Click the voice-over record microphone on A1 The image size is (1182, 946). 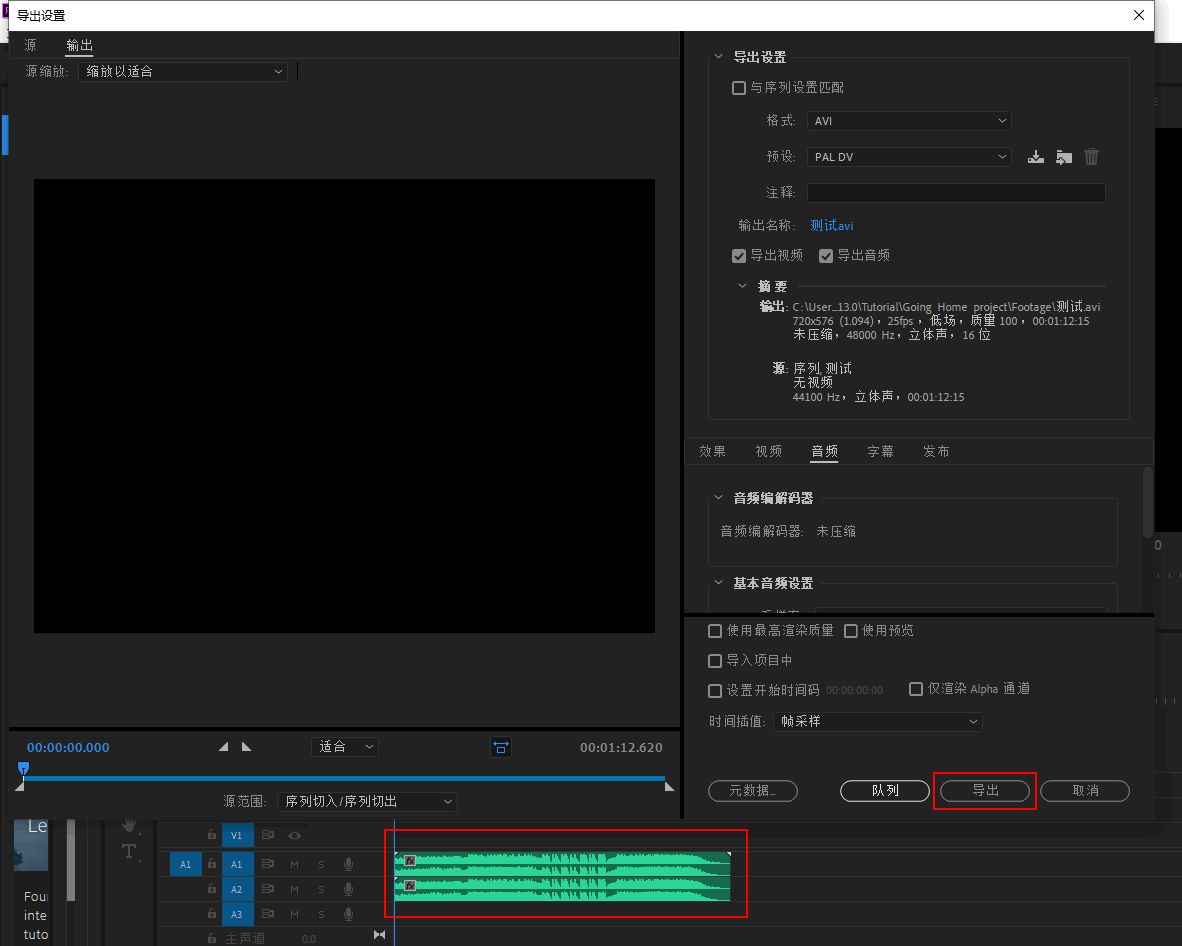click(348, 864)
